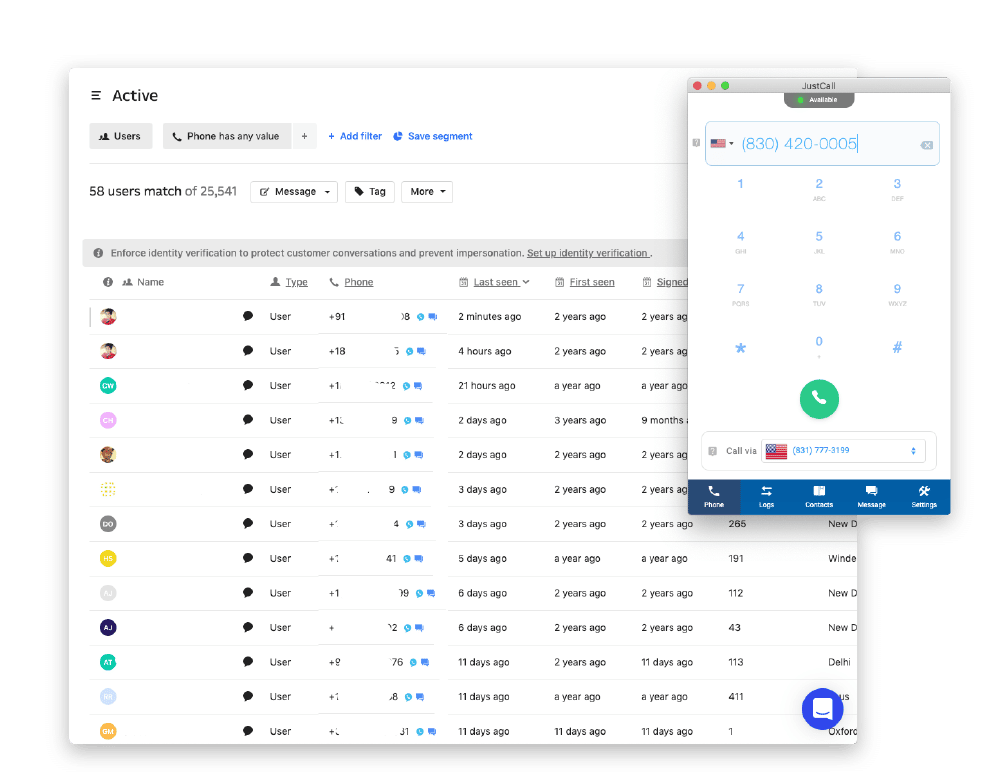Open the Intercom chat bubble
The height and width of the screenshot is (784, 1006).
coord(822,709)
